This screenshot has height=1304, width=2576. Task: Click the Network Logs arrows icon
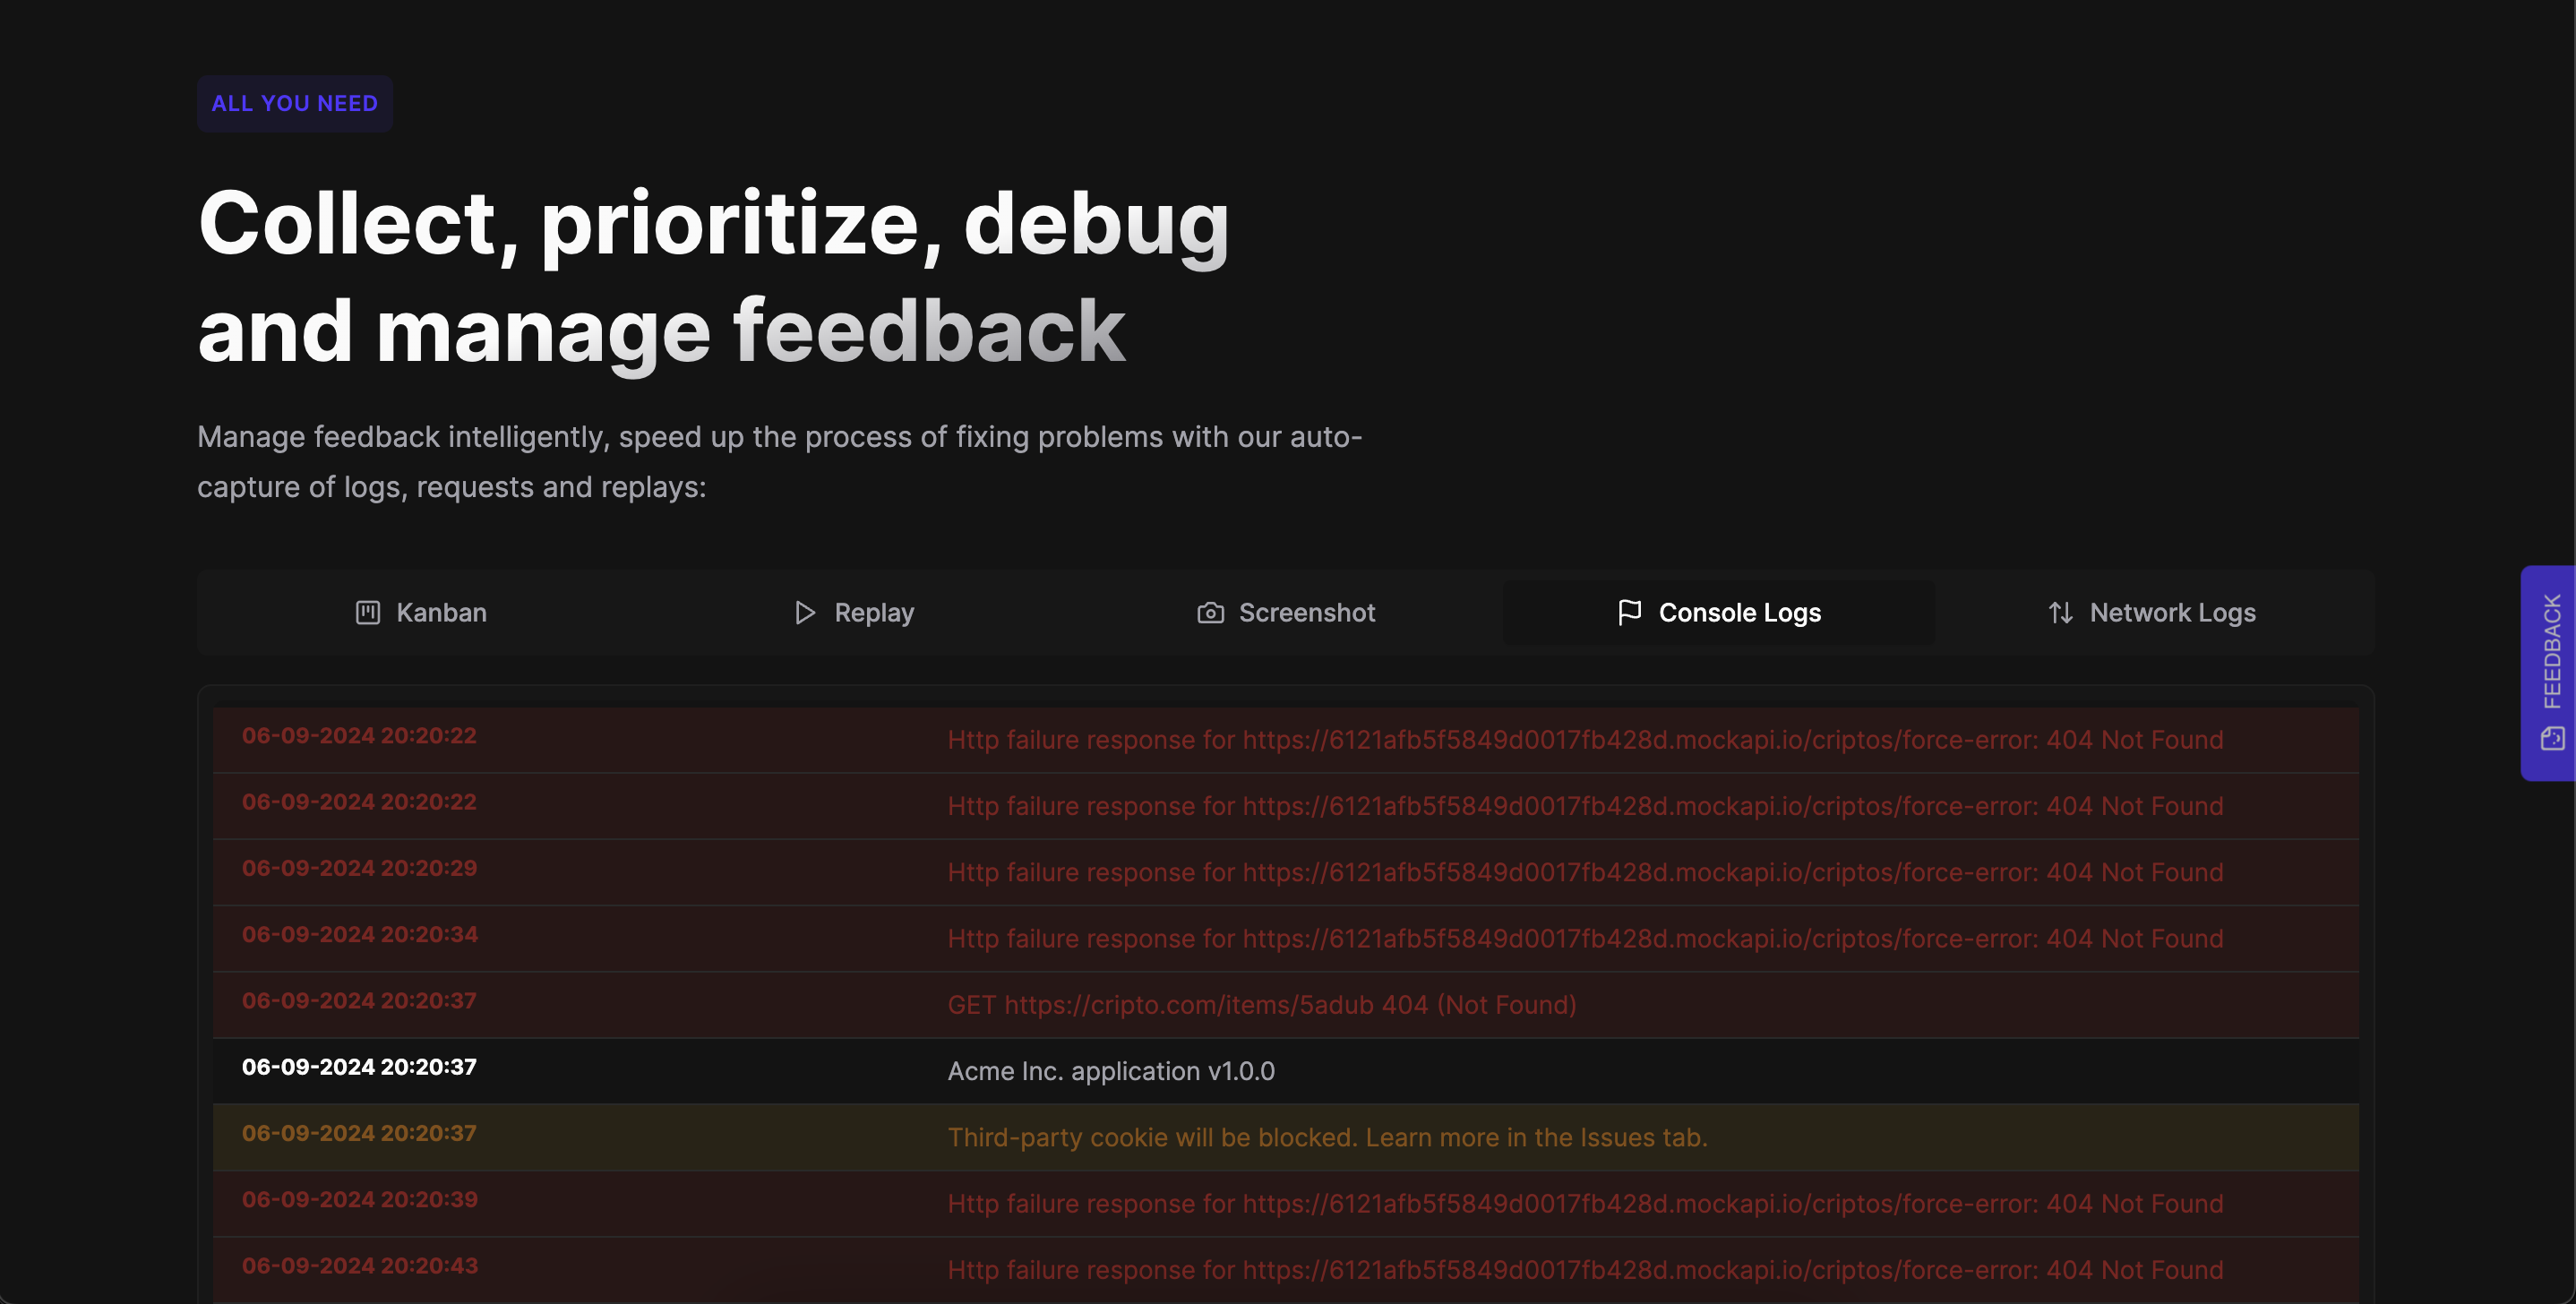point(2060,612)
